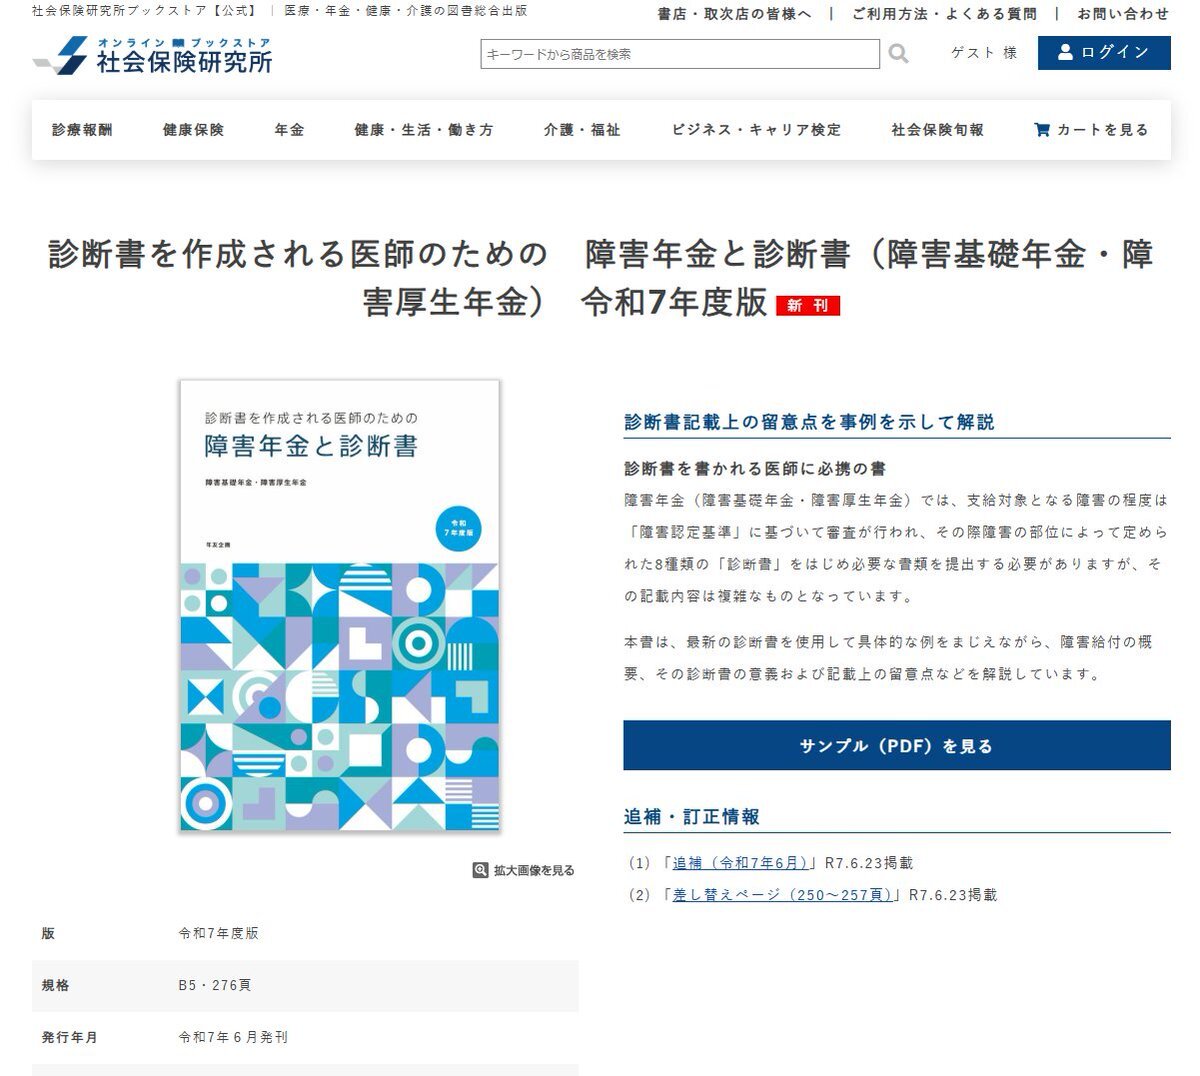The width and height of the screenshot is (1200, 1076).
Task: Click the 令和7年６月発刊 value
Action: point(233,1037)
